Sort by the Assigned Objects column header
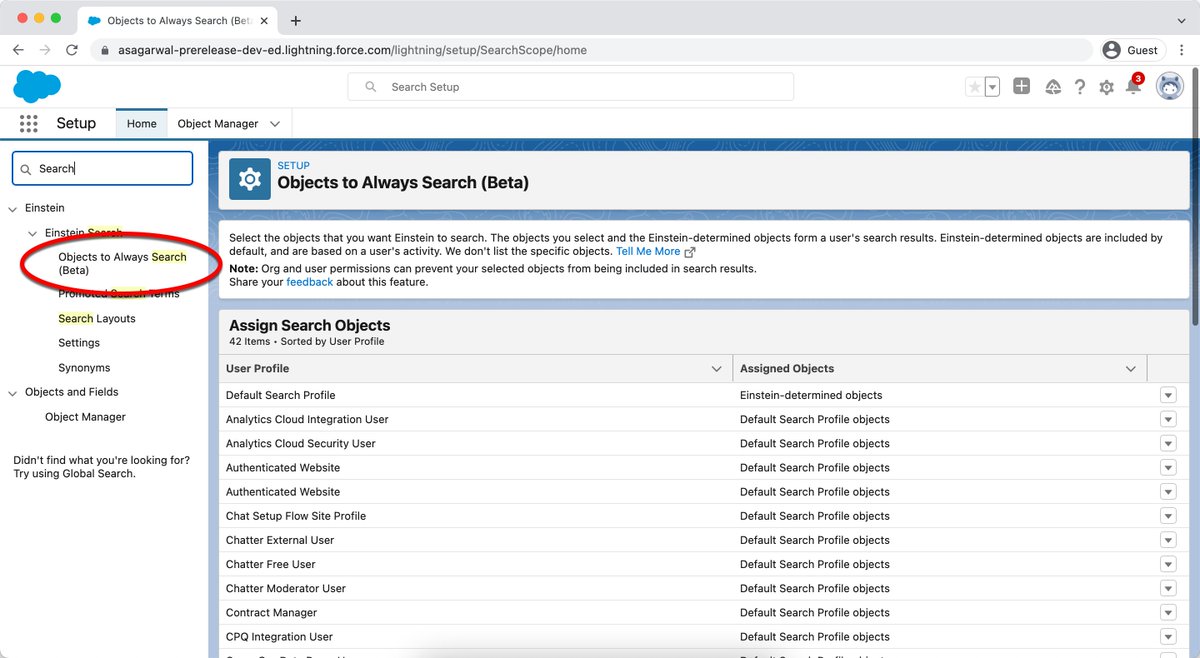The height and width of the screenshot is (658, 1200). coord(787,369)
